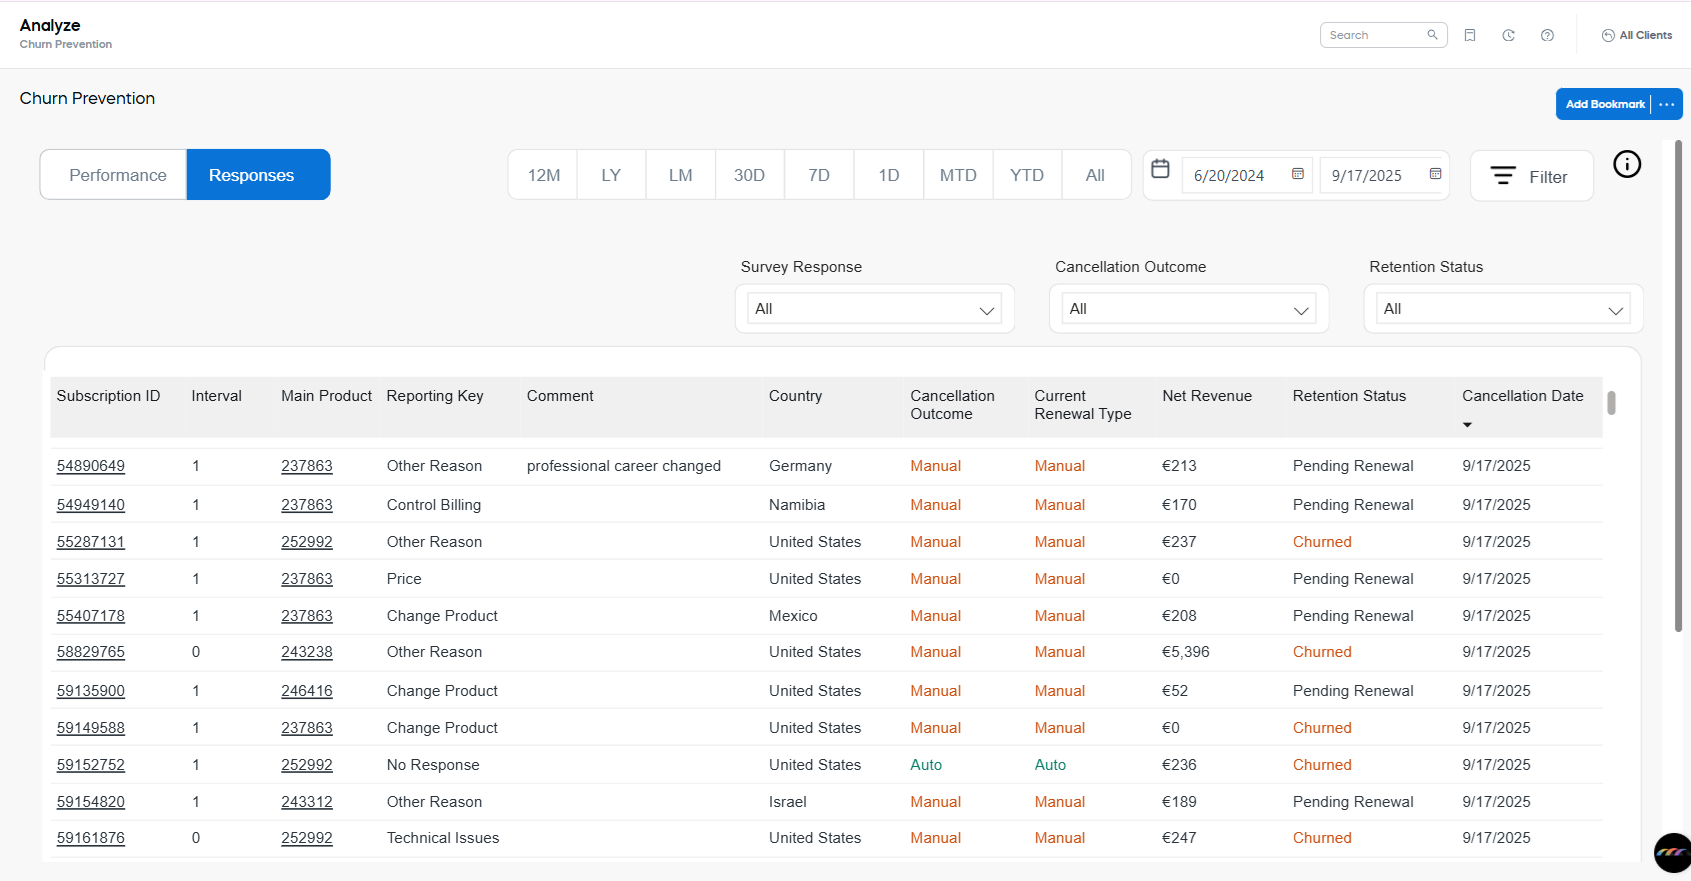Open subscription ID 54890649 link
1691x881 pixels.
tap(91, 466)
